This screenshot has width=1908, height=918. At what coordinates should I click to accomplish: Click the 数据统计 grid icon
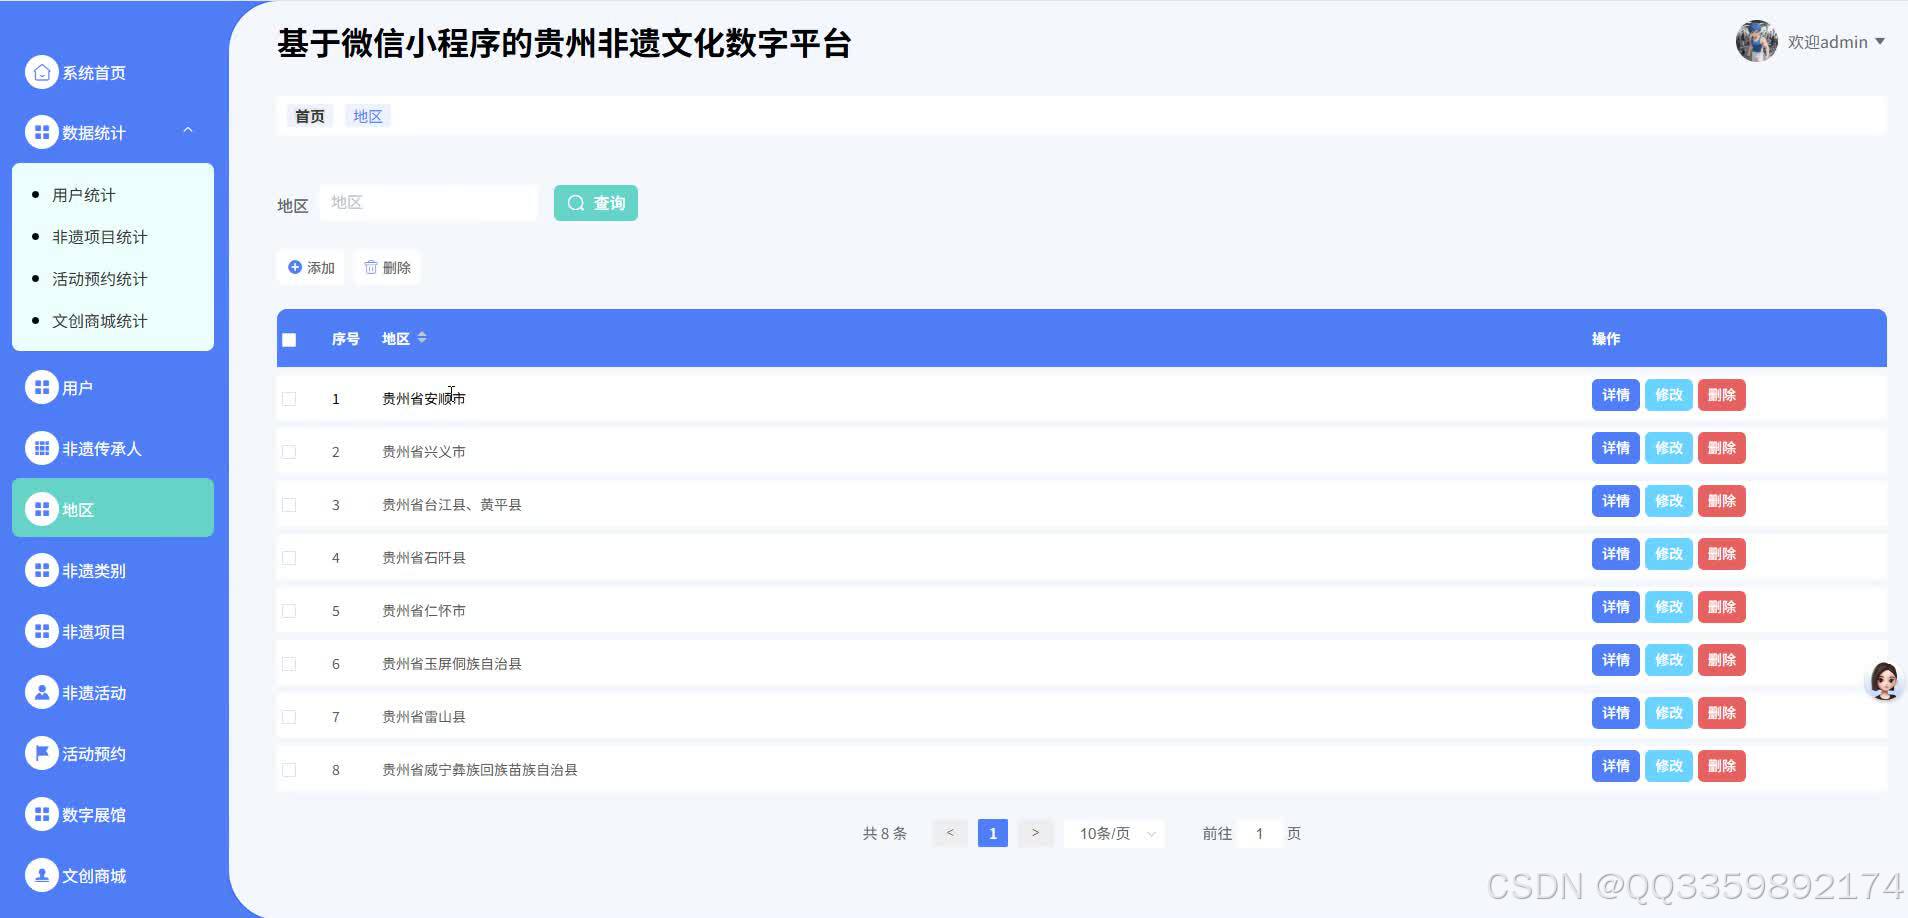point(41,132)
